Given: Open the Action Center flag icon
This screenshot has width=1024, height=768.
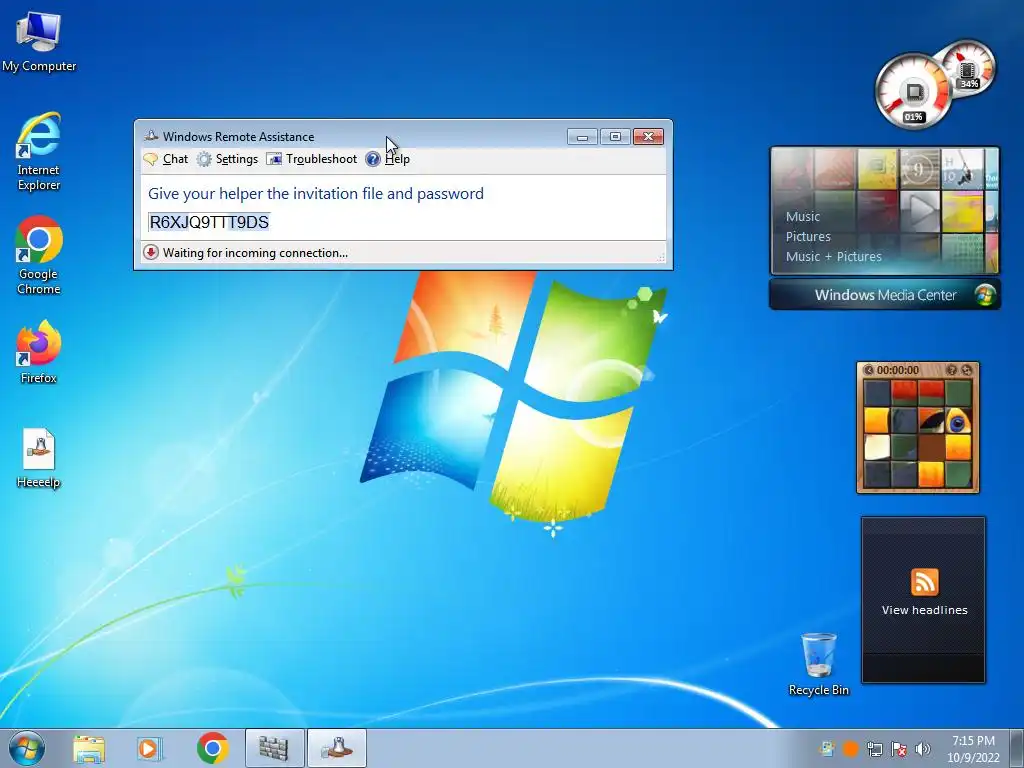Looking at the screenshot, I should tap(899, 749).
